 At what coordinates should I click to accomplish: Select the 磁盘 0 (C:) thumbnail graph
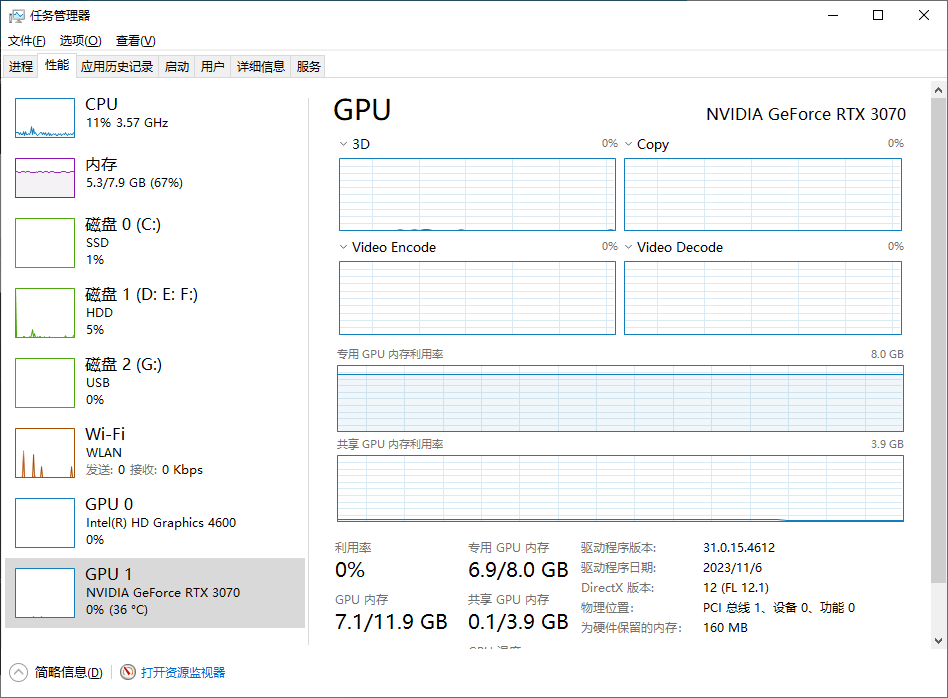tap(45, 243)
